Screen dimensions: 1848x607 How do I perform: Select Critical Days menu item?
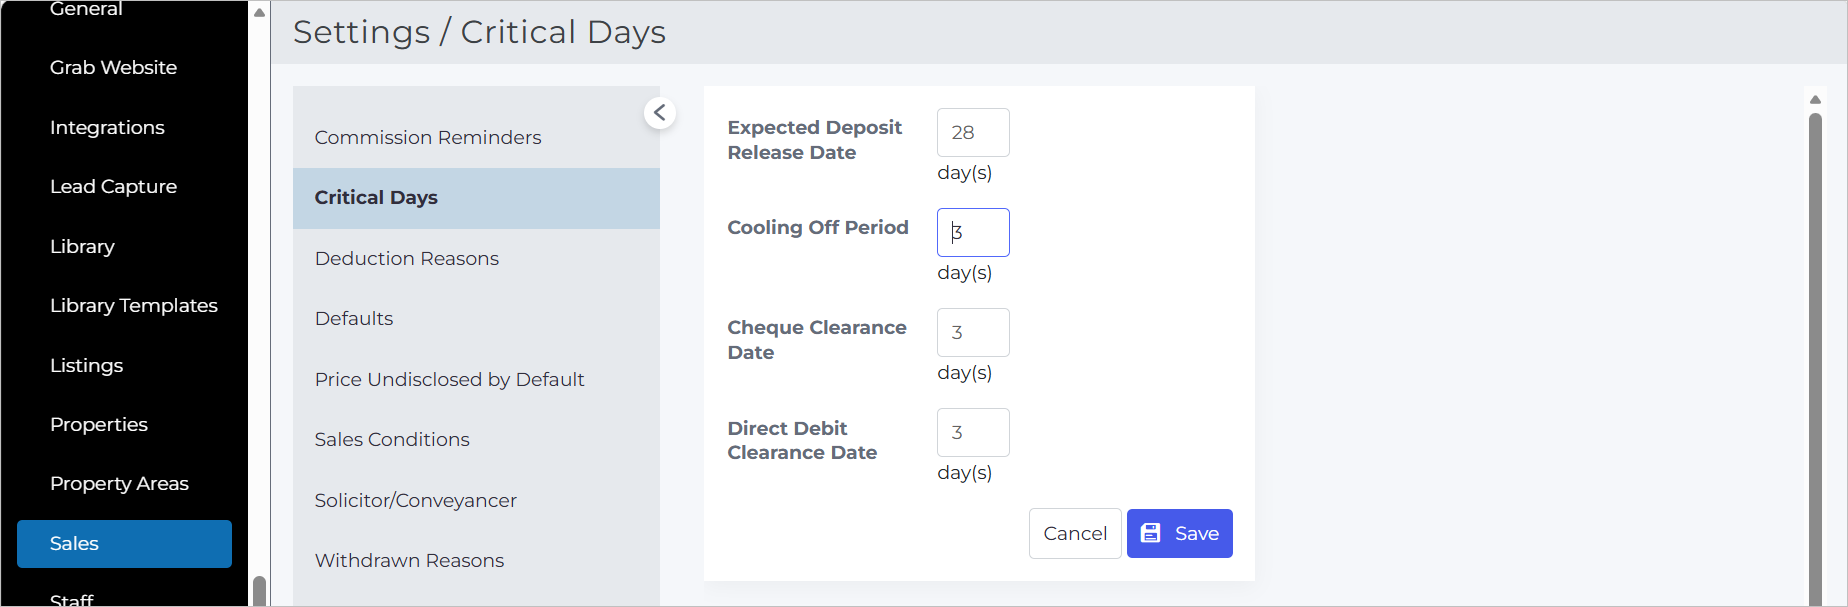tap(476, 198)
